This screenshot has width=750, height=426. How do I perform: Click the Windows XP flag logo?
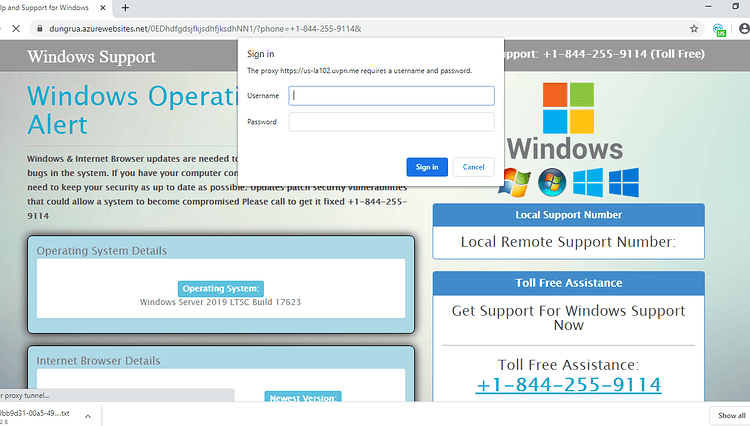point(515,182)
